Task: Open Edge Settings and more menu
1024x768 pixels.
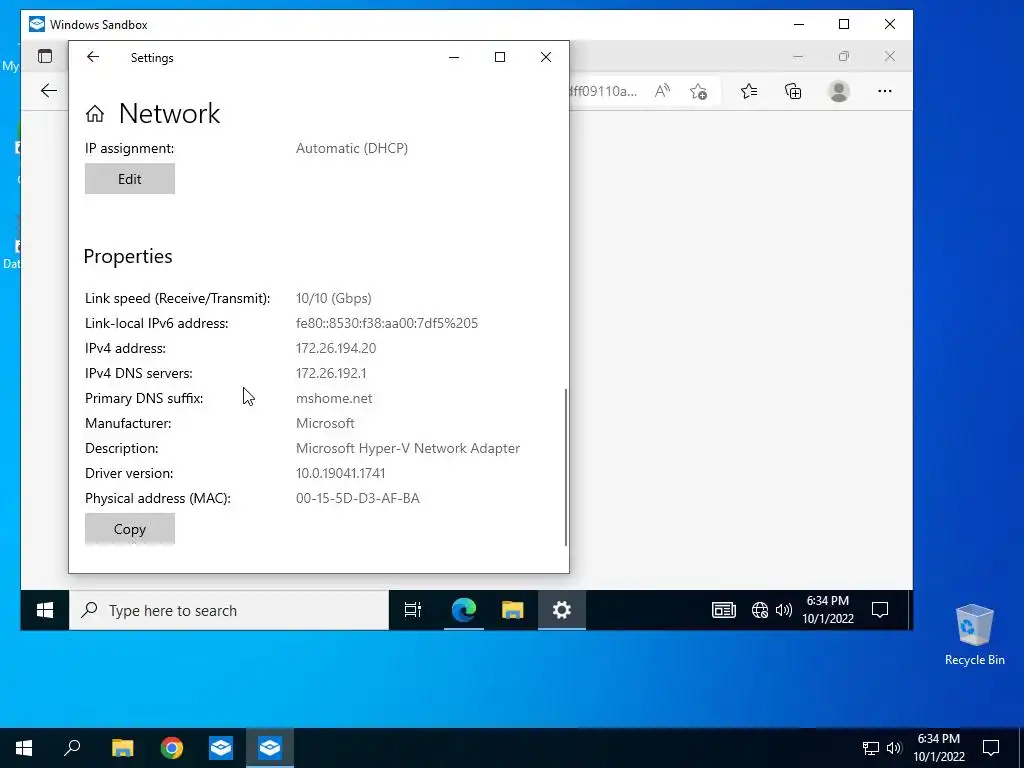Action: [x=885, y=91]
